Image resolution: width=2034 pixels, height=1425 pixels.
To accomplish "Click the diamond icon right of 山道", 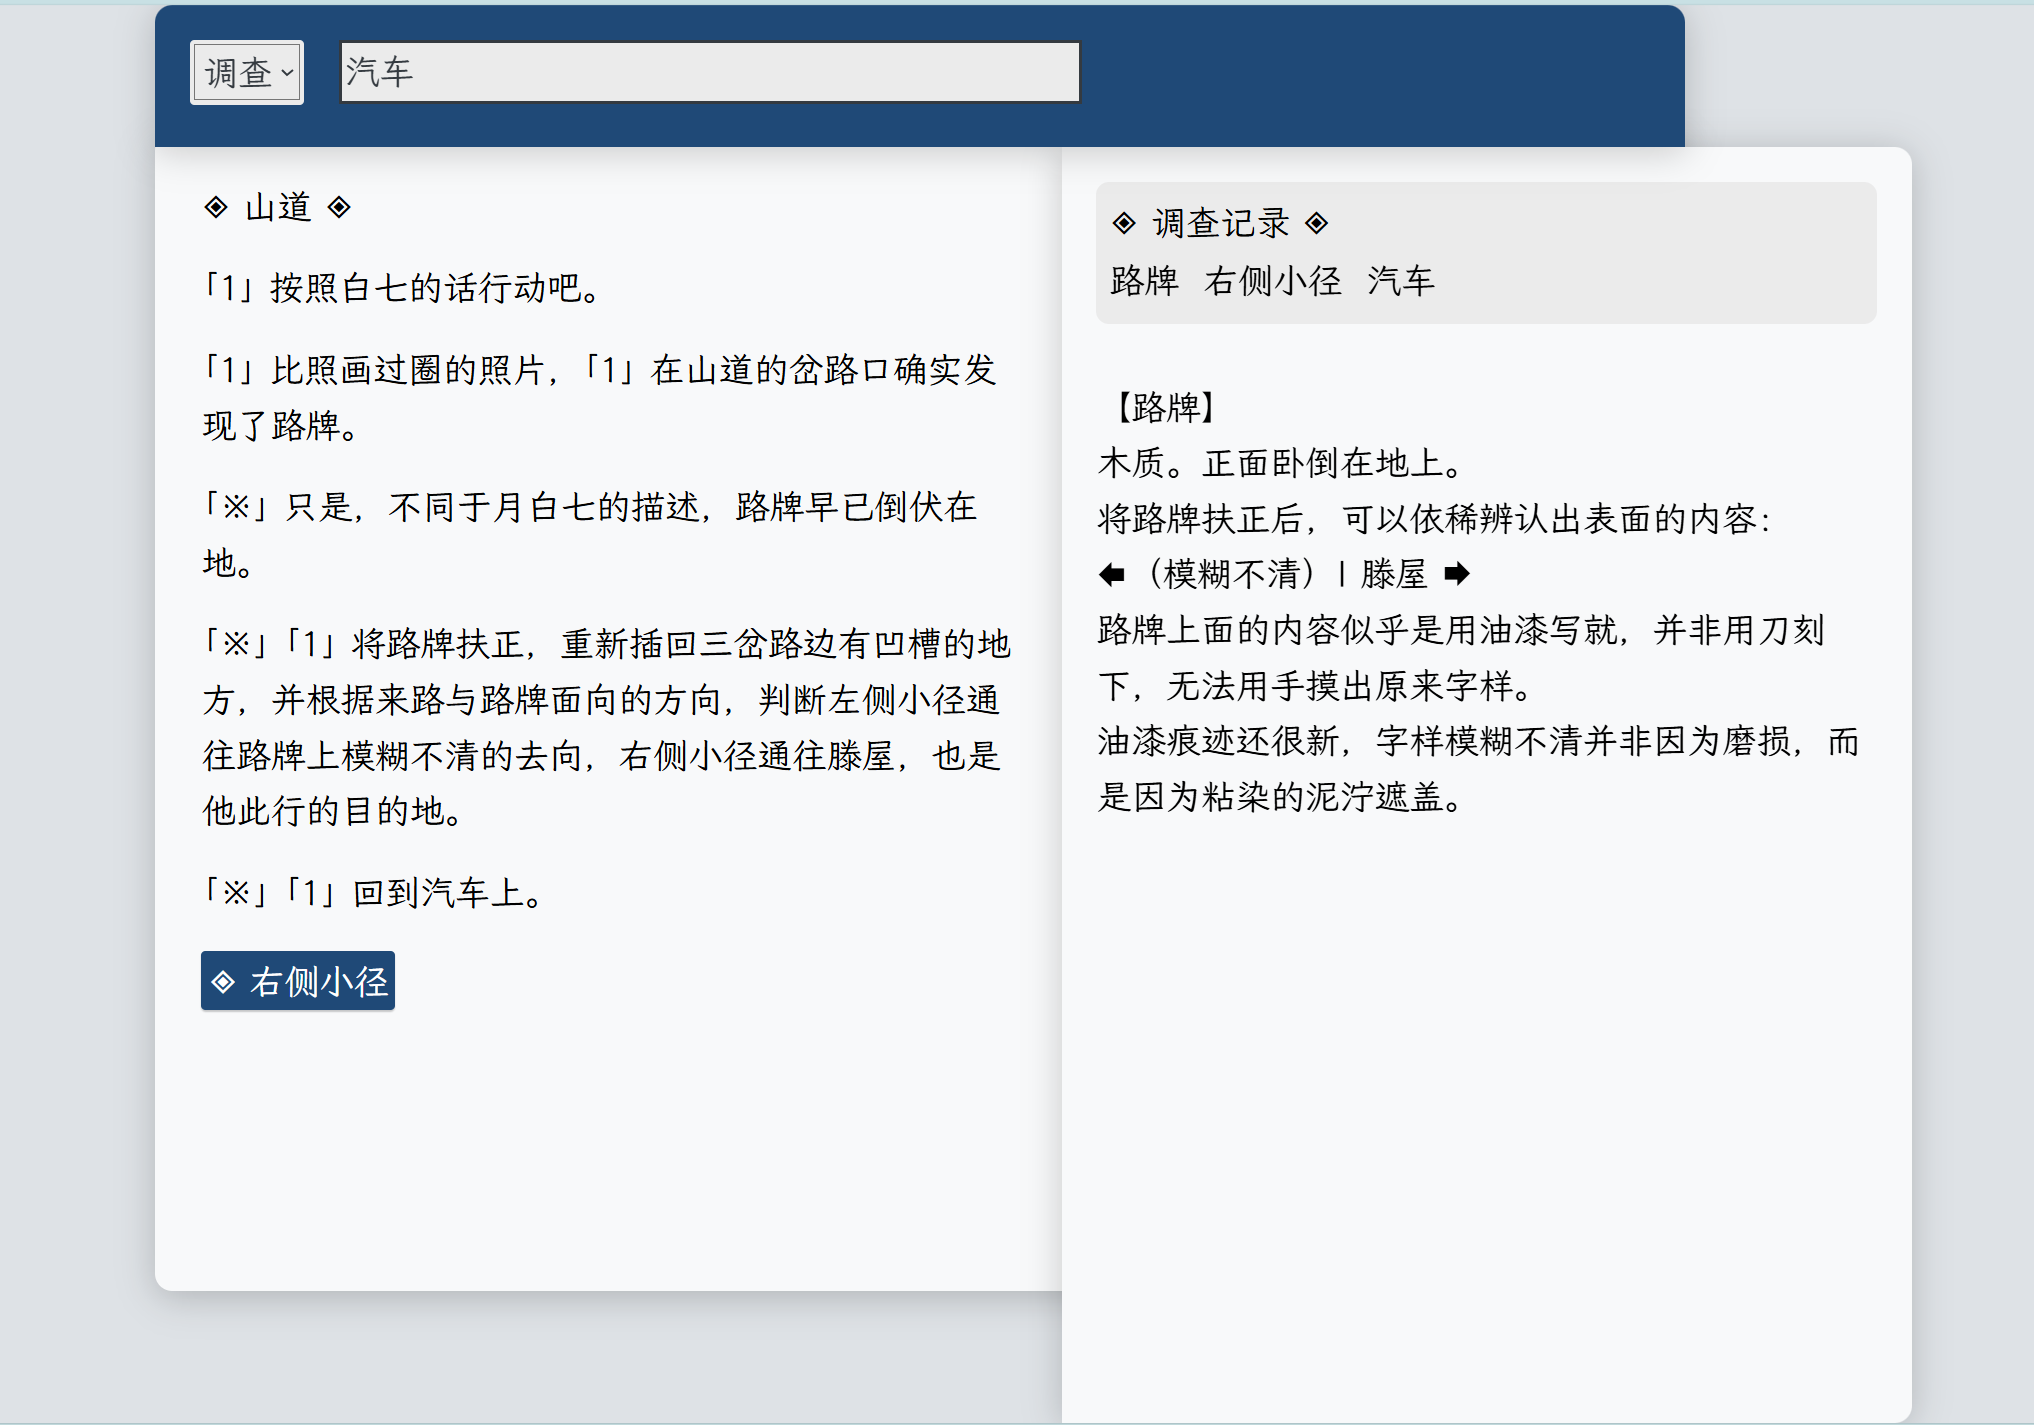I will [x=339, y=207].
